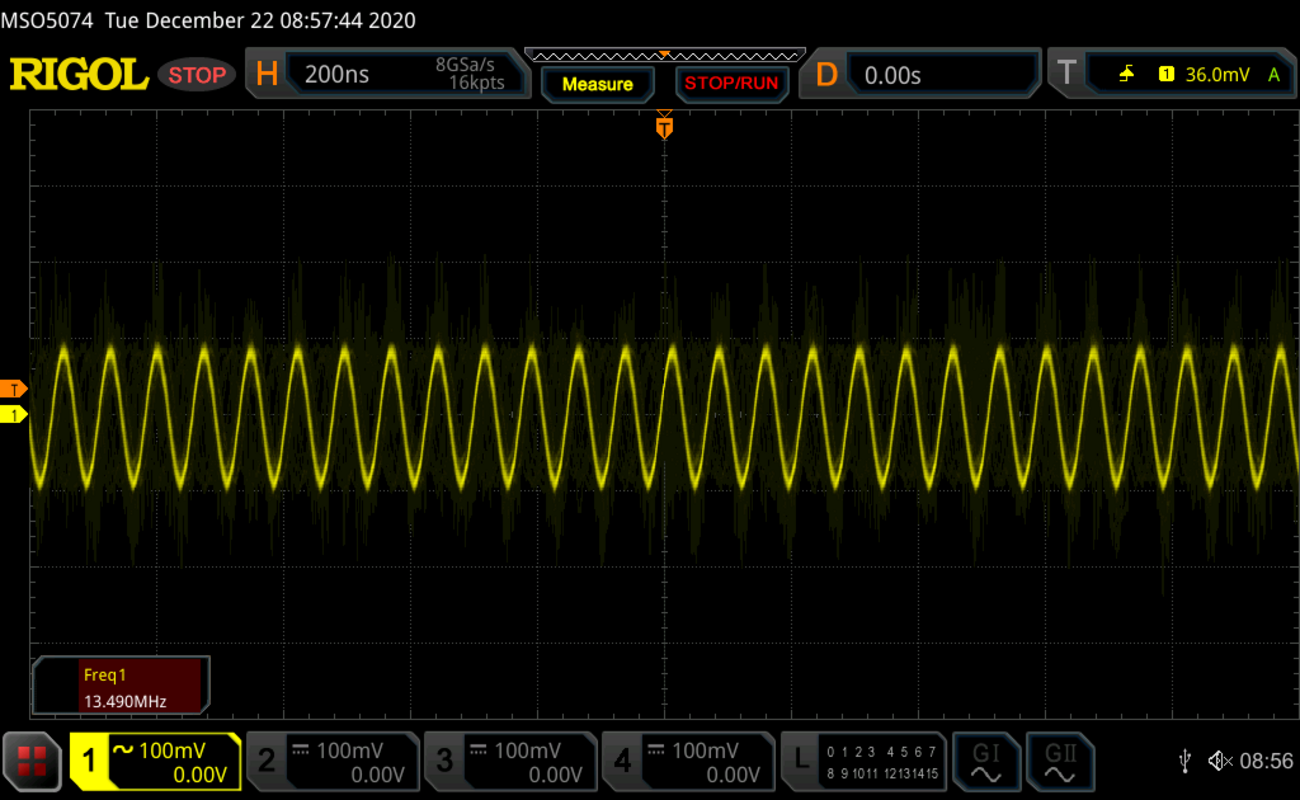Click the USB connection status icon
The image size is (1300, 800).
coord(1184,762)
